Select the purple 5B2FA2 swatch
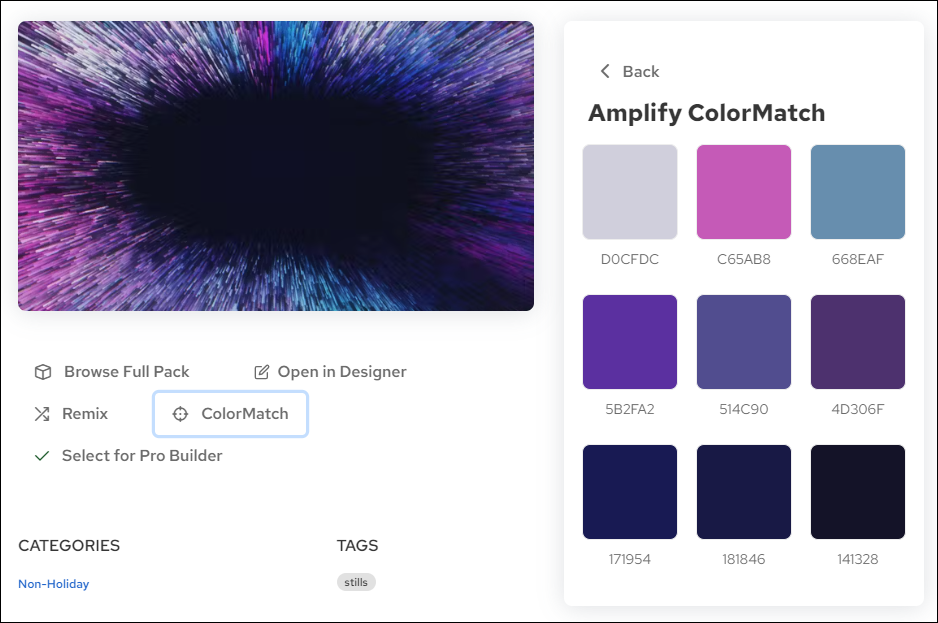This screenshot has height=623, width=938. coord(630,342)
